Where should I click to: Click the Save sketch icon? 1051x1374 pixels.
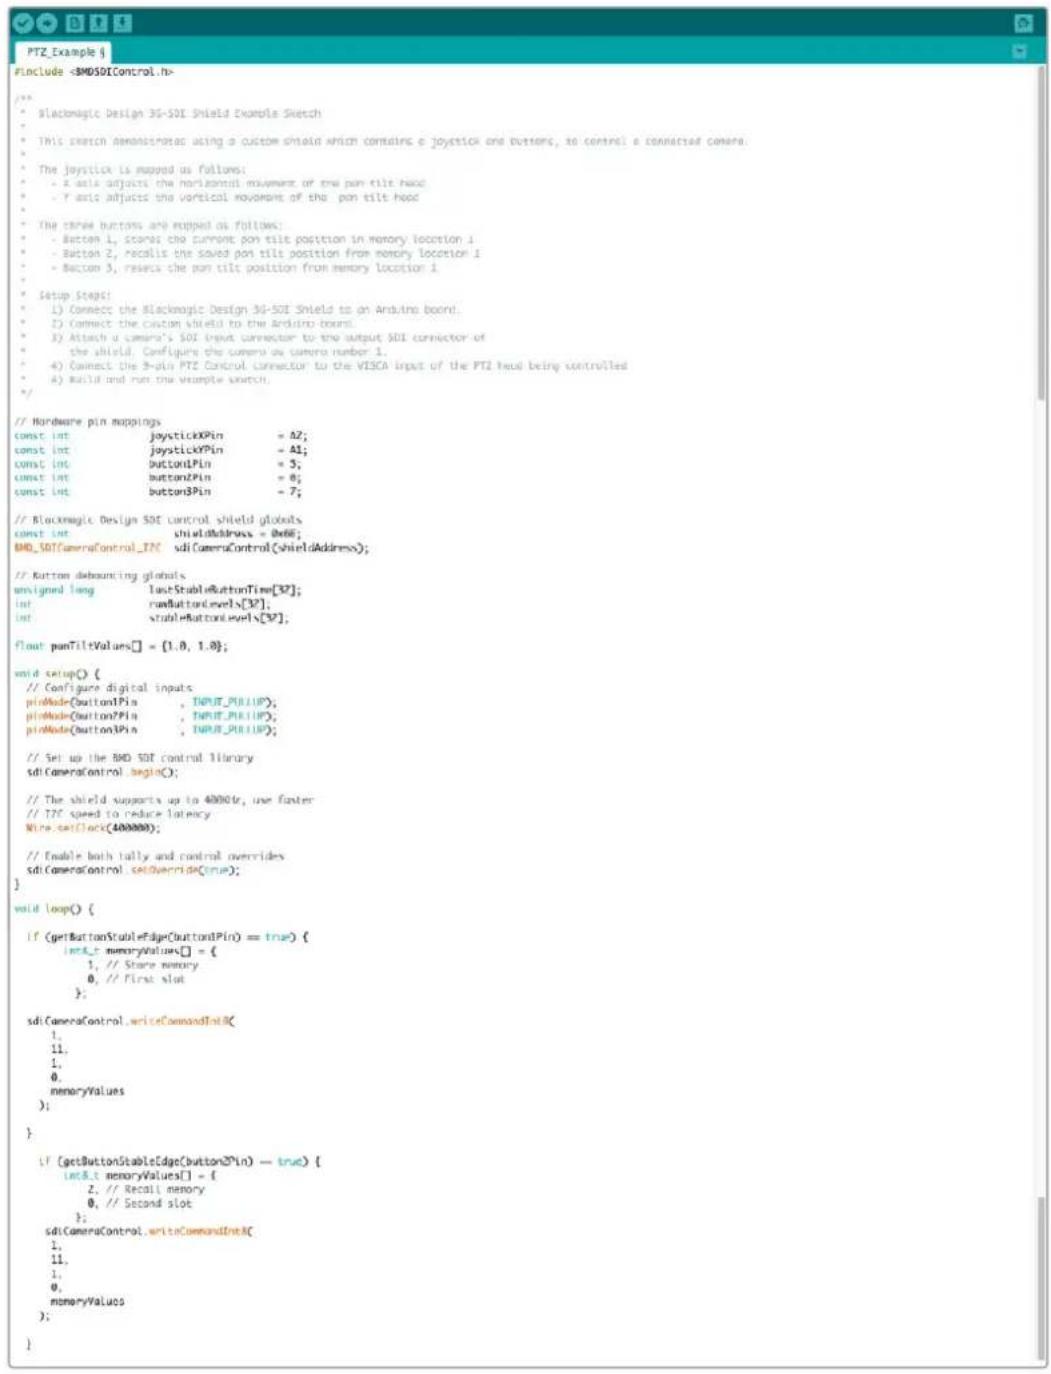pos(122,23)
